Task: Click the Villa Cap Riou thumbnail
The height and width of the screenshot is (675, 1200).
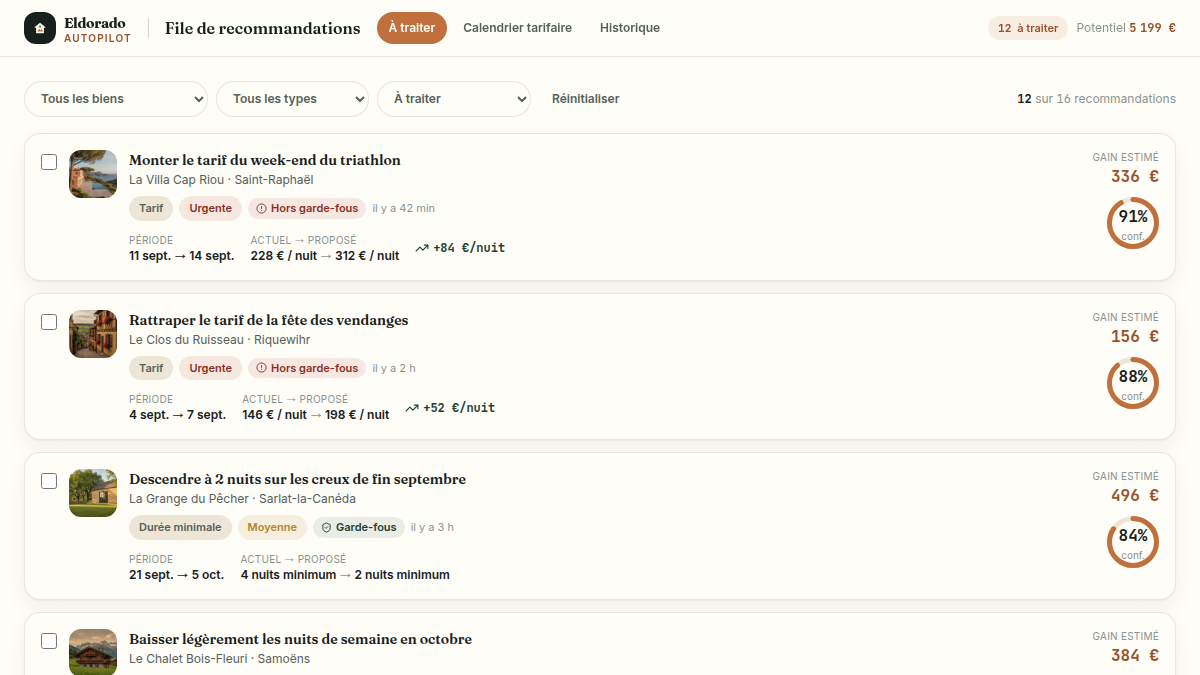Action: [x=93, y=174]
